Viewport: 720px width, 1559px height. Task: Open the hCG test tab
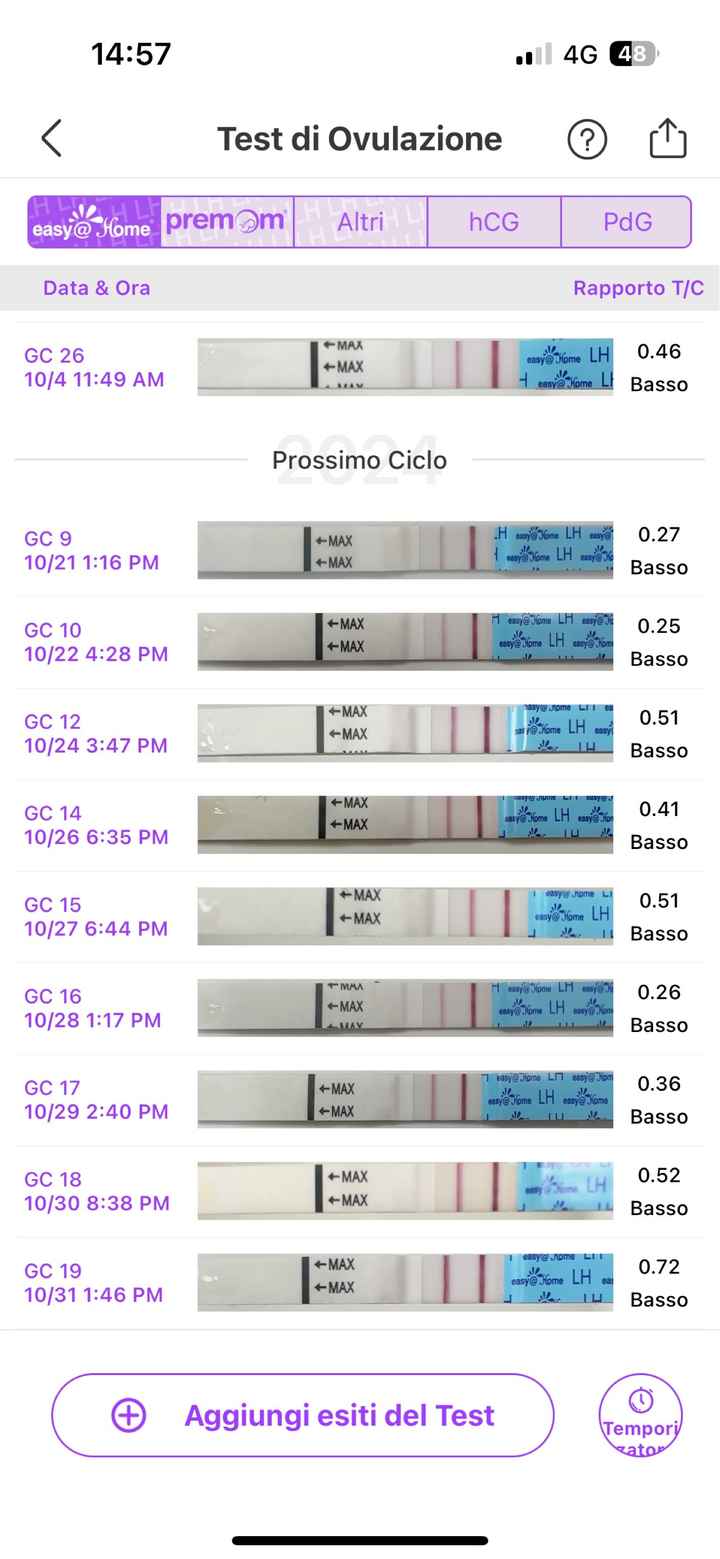point(494,222)
